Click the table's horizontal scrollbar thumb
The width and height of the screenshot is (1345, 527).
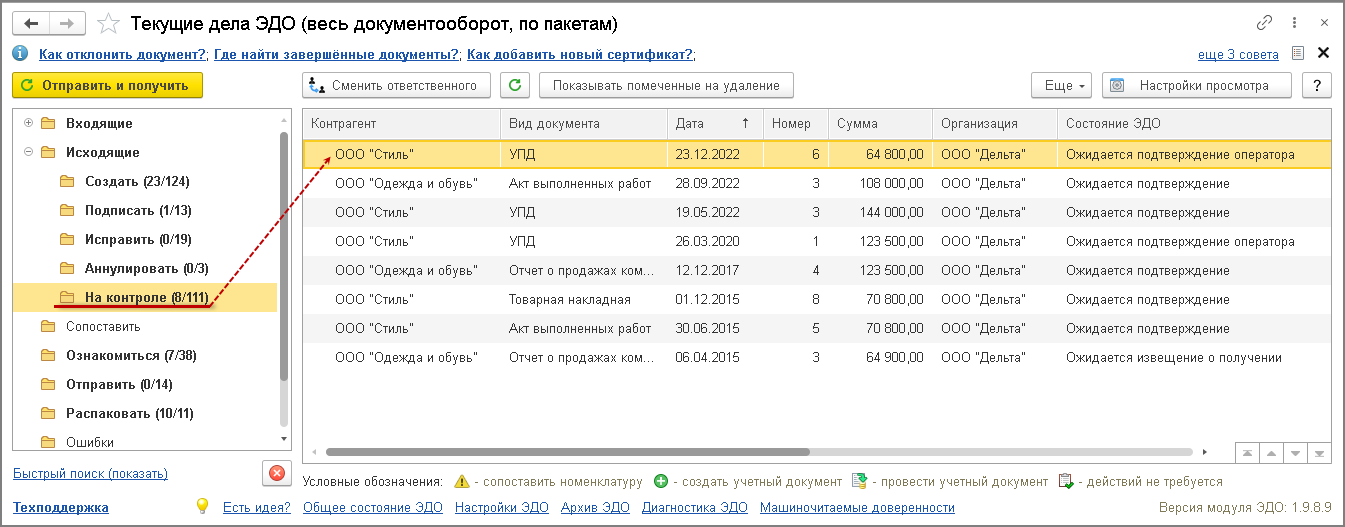point(560,452)
